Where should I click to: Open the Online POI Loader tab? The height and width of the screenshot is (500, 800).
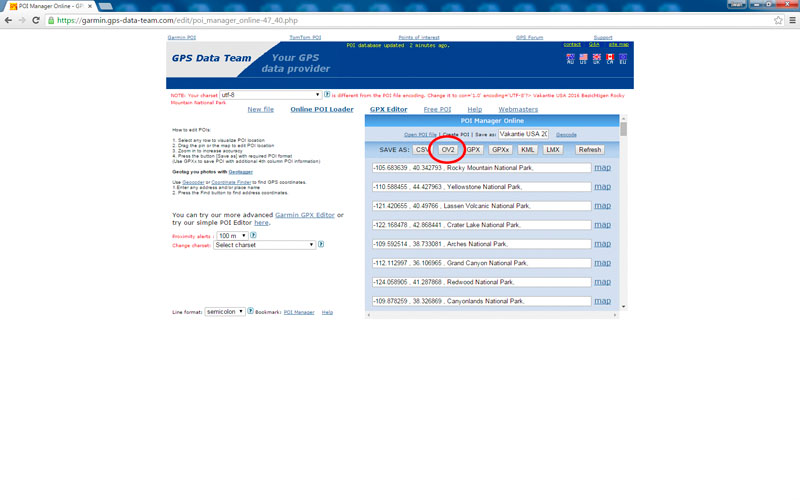[321, 109]
